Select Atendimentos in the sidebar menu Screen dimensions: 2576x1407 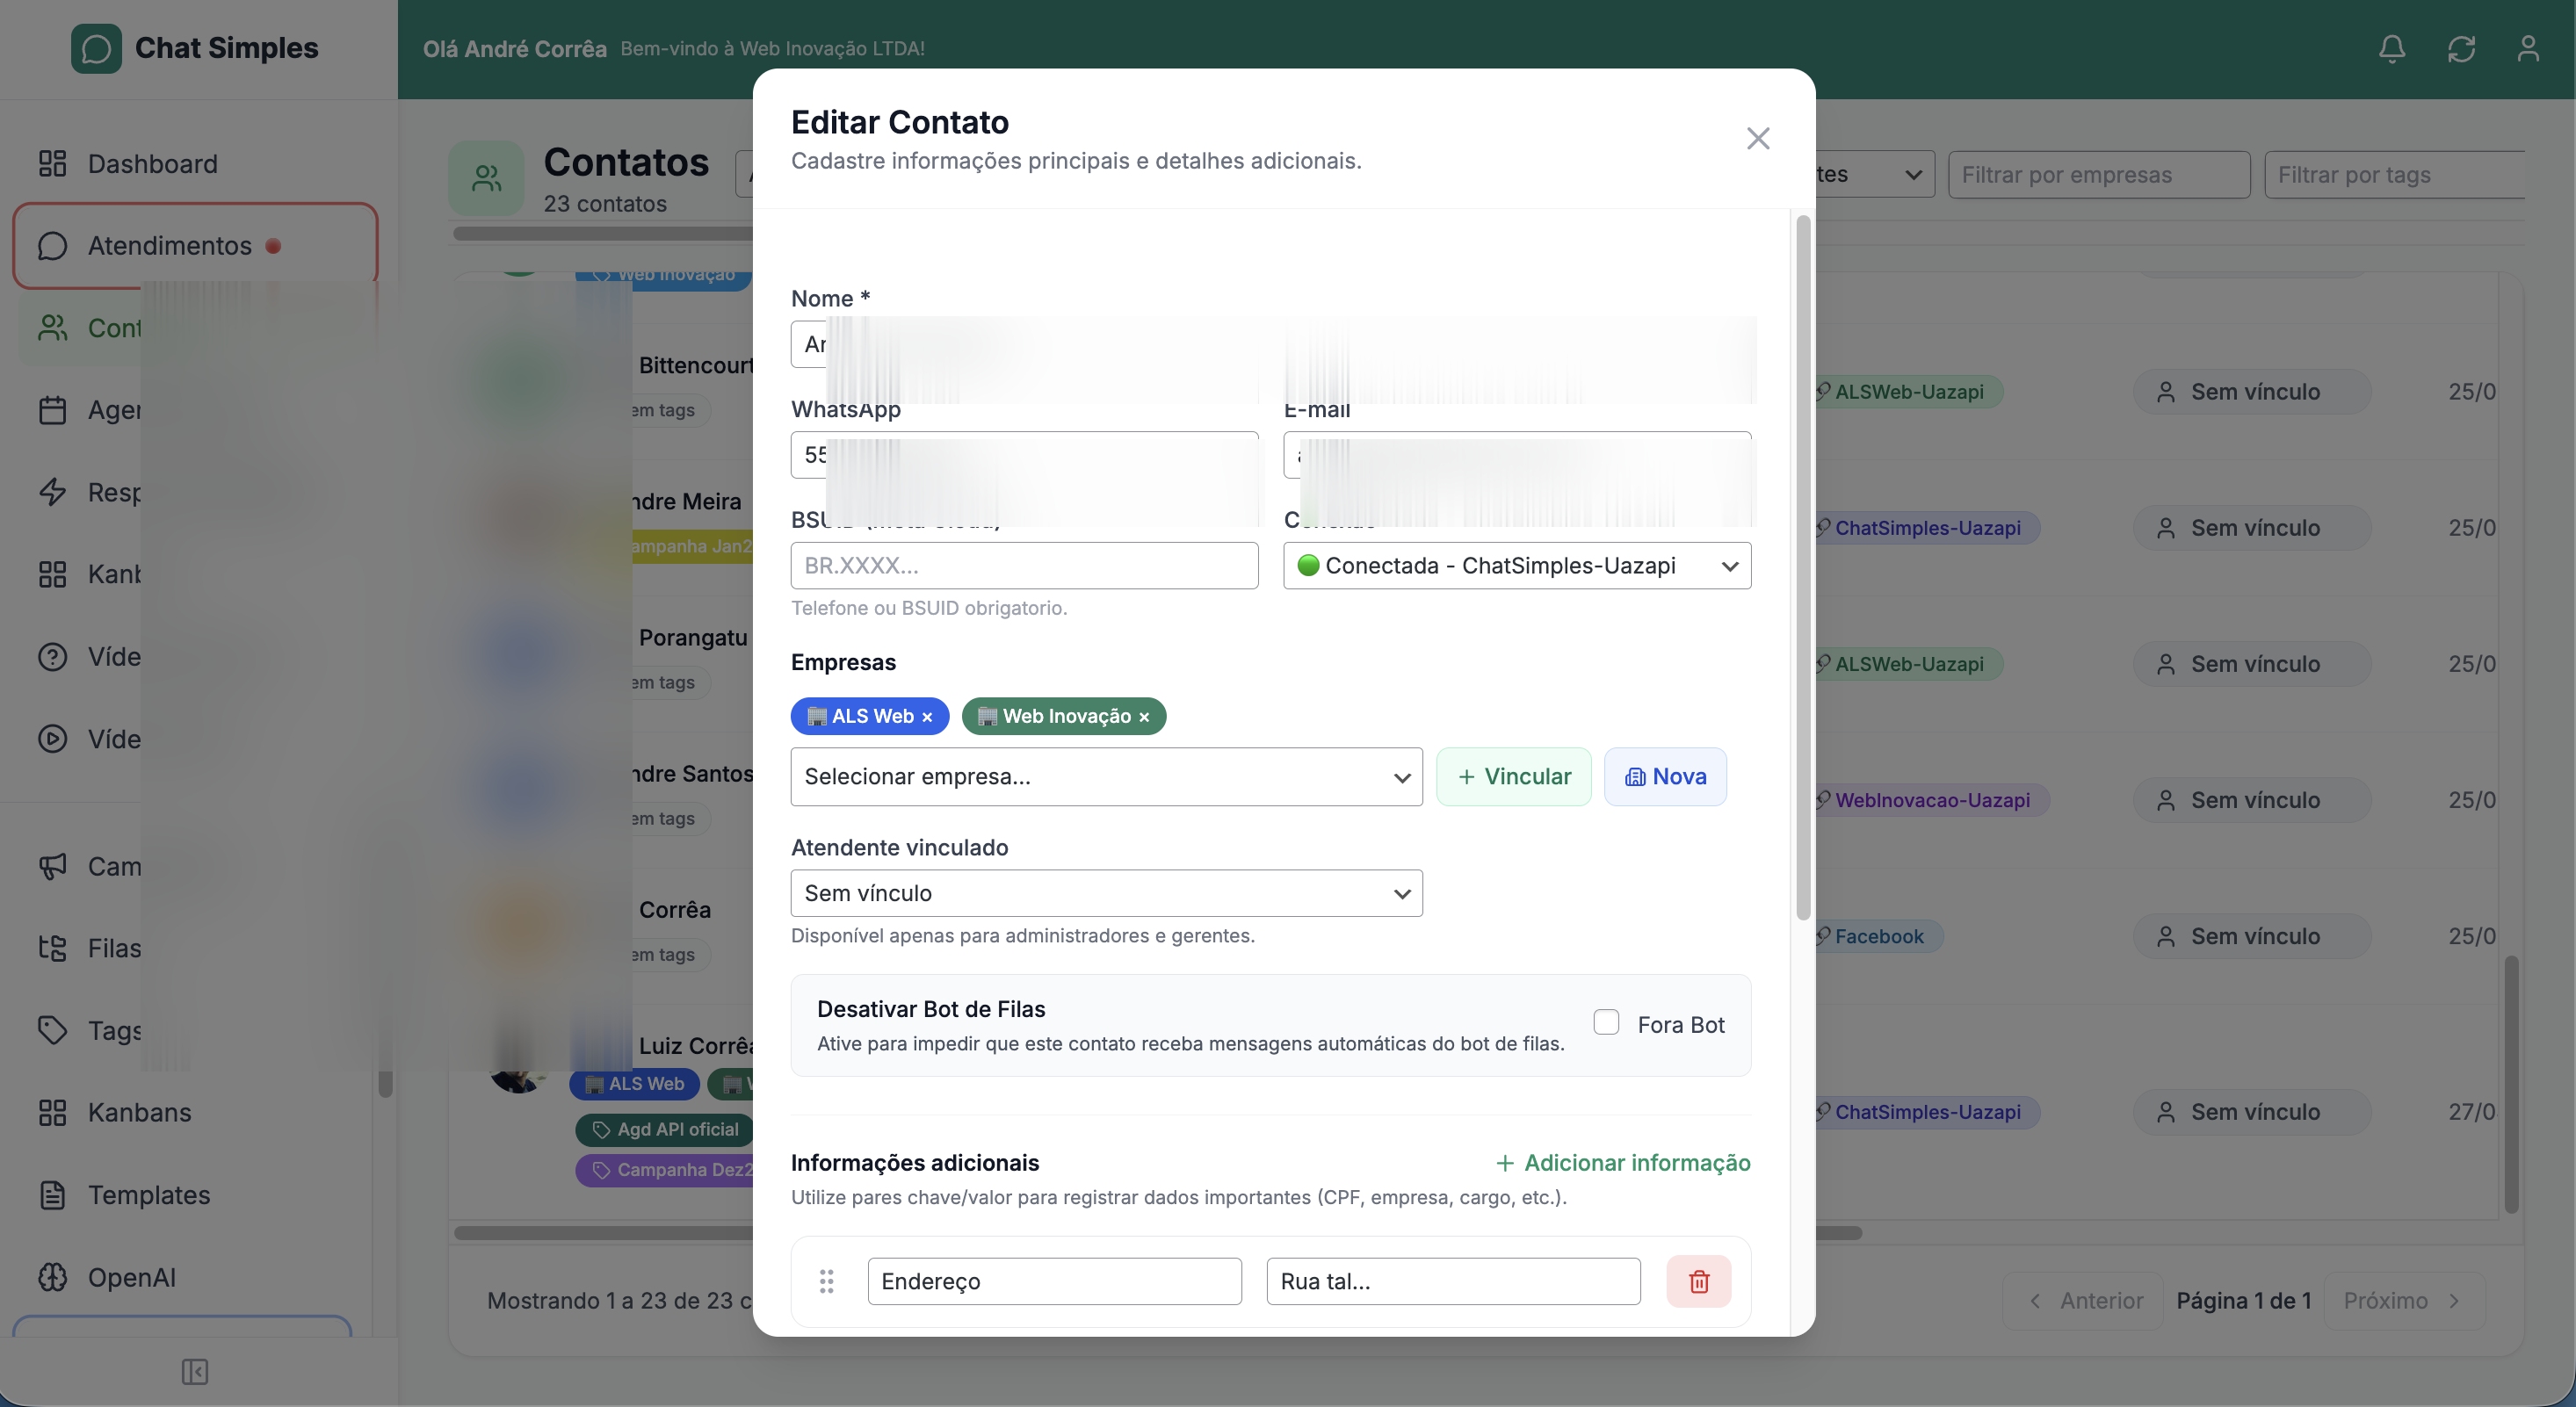[168, 245]
